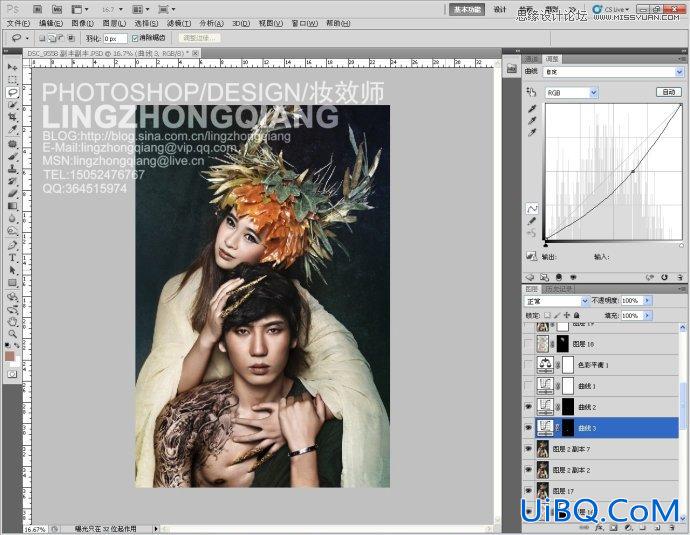690x535 pixels.
Task: Click the curves white point slider
Action: pos(681,245)
